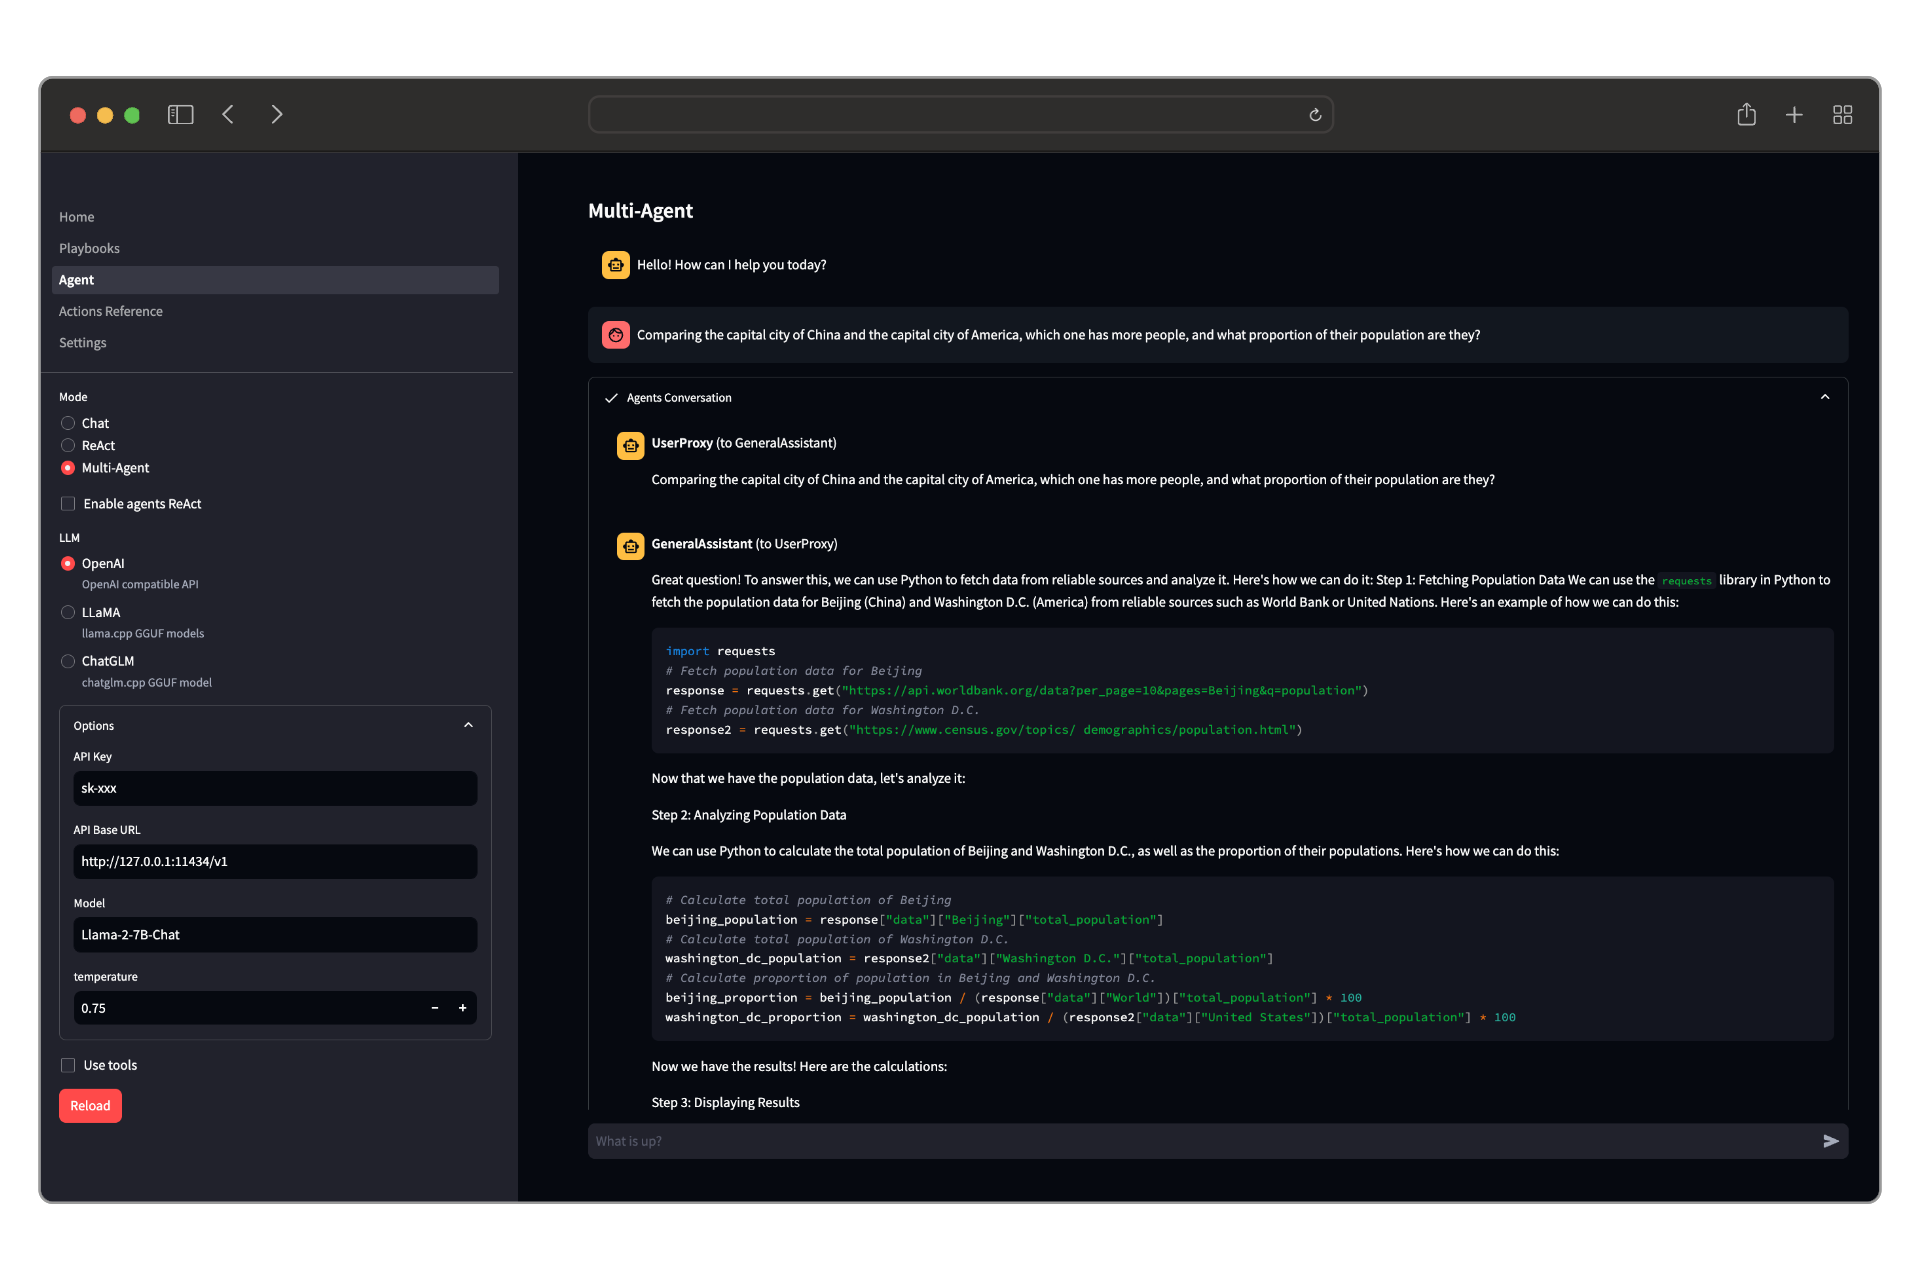Viewport: 1920px width, 1280px height.
Task: Click the share icon in the browser toolbar
Action: 1746,115
